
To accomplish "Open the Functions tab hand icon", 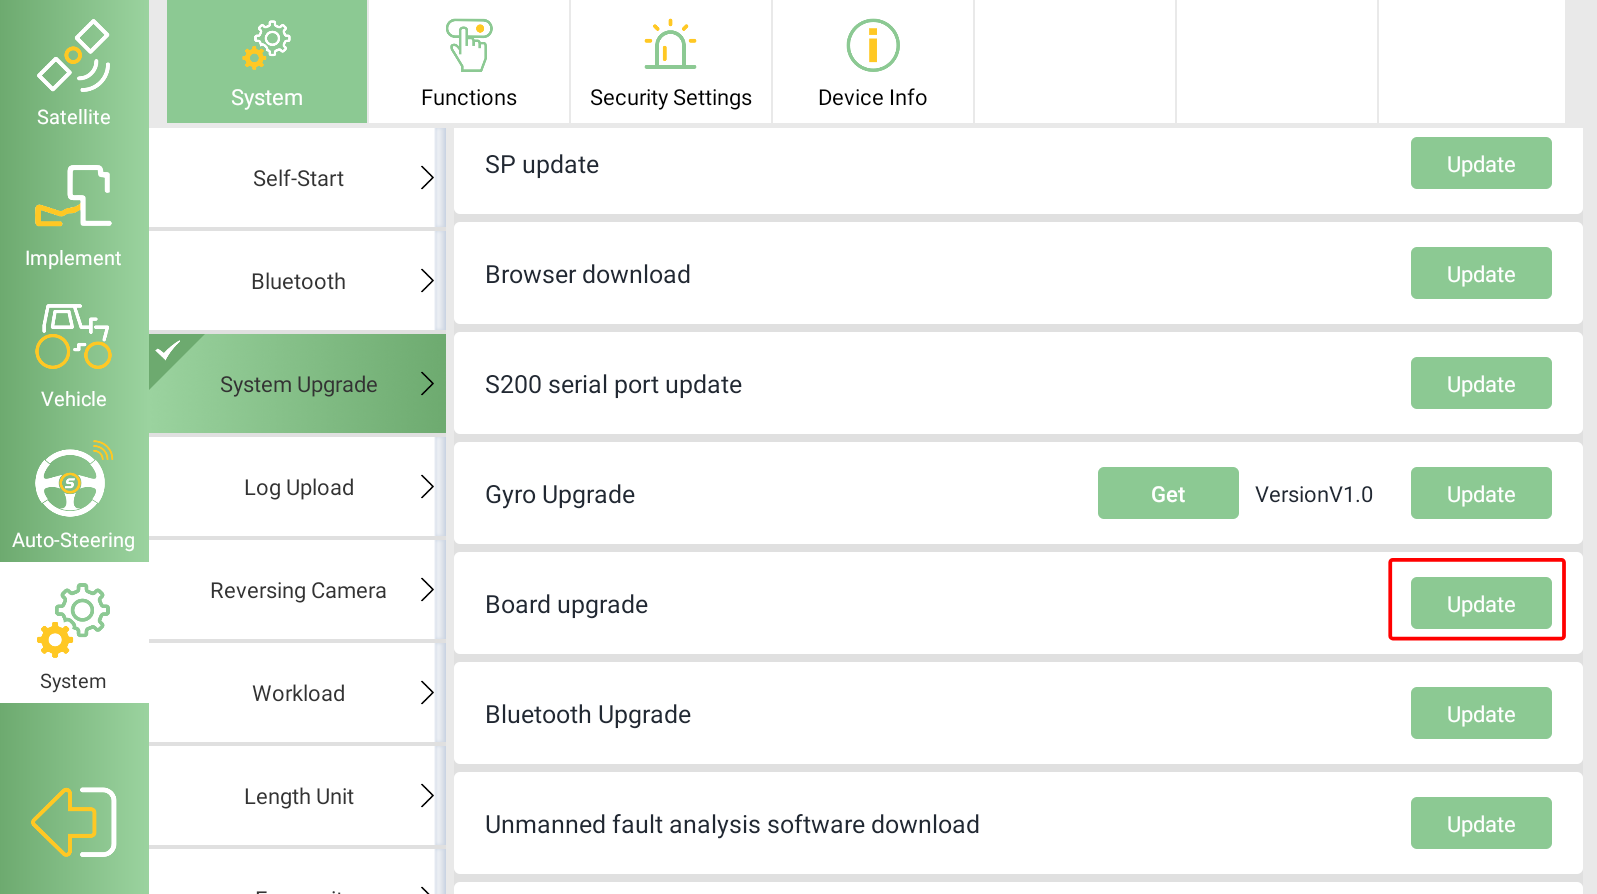I will (468, 46).
